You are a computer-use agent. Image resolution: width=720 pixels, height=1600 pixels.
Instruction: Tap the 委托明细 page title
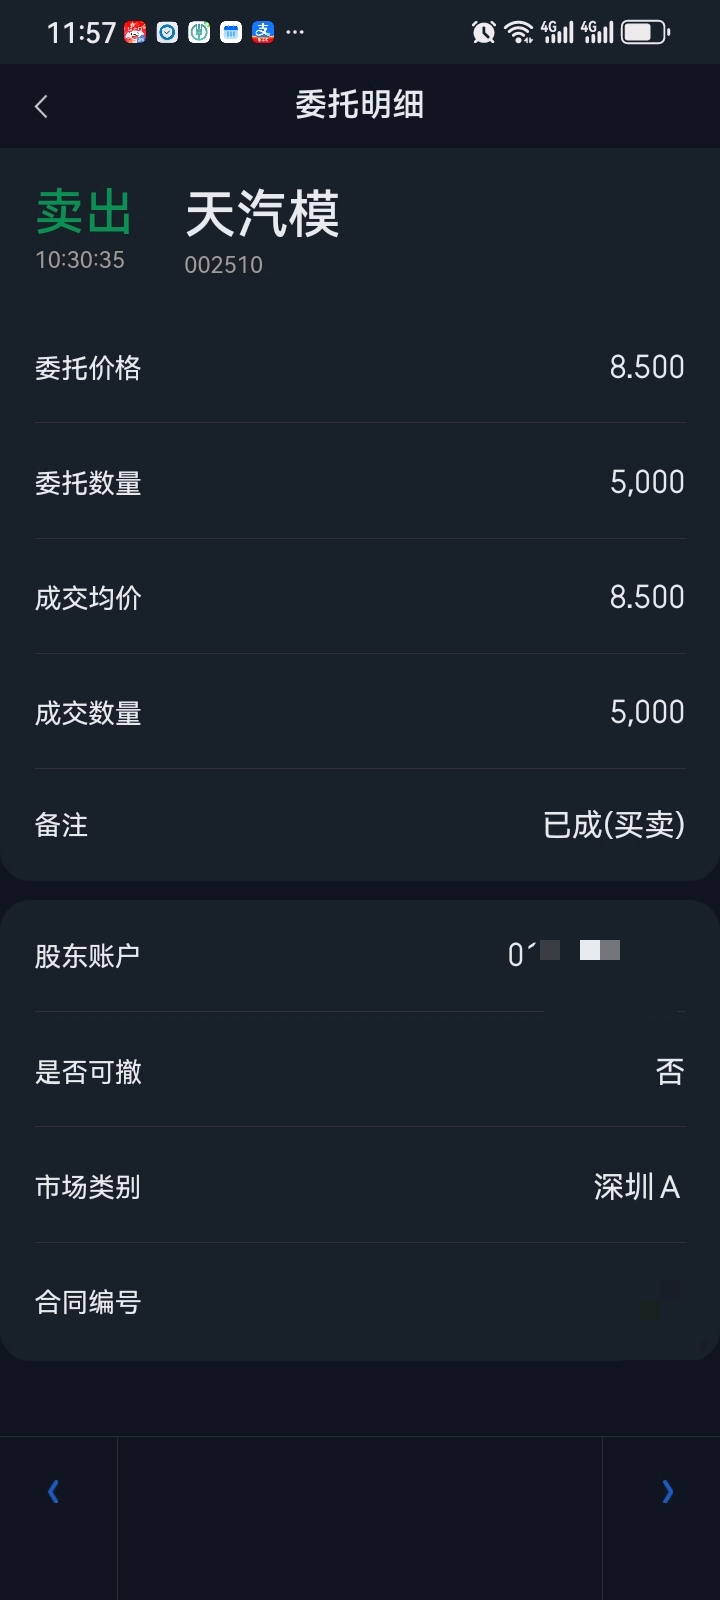point(360,104)
